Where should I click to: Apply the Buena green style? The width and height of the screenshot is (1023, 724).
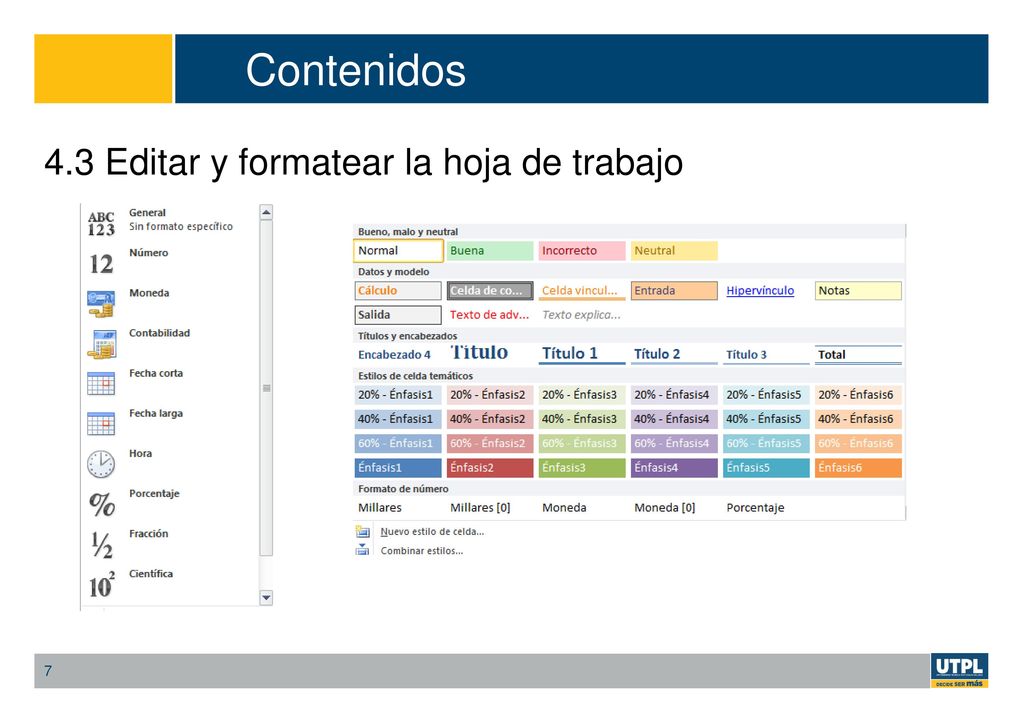[x=490, y=250]
